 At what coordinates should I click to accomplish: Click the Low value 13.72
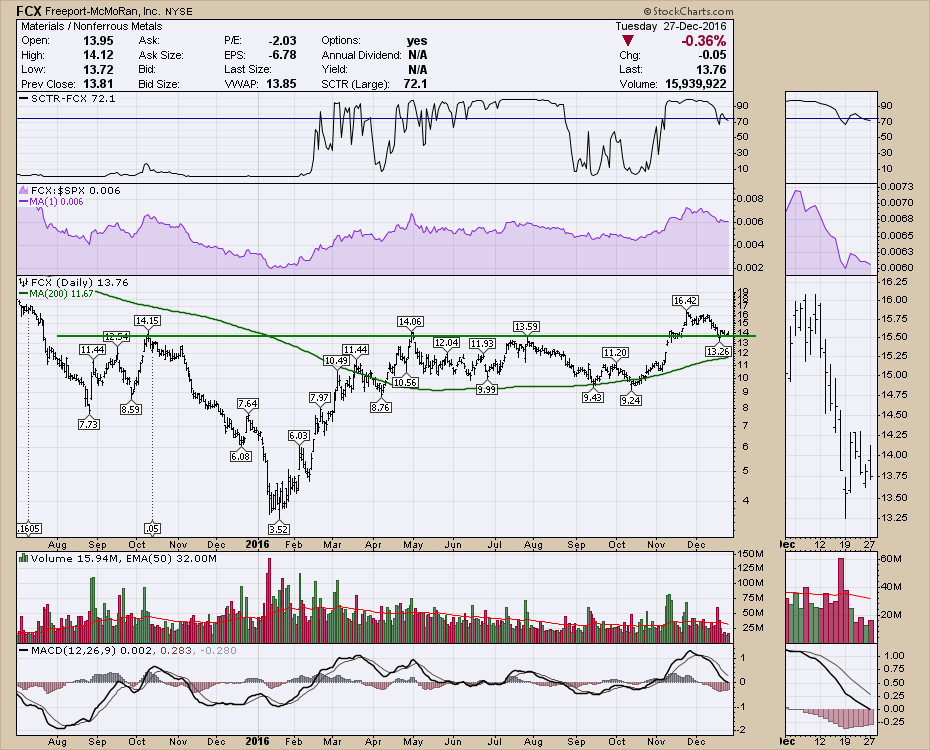(98, 69)
